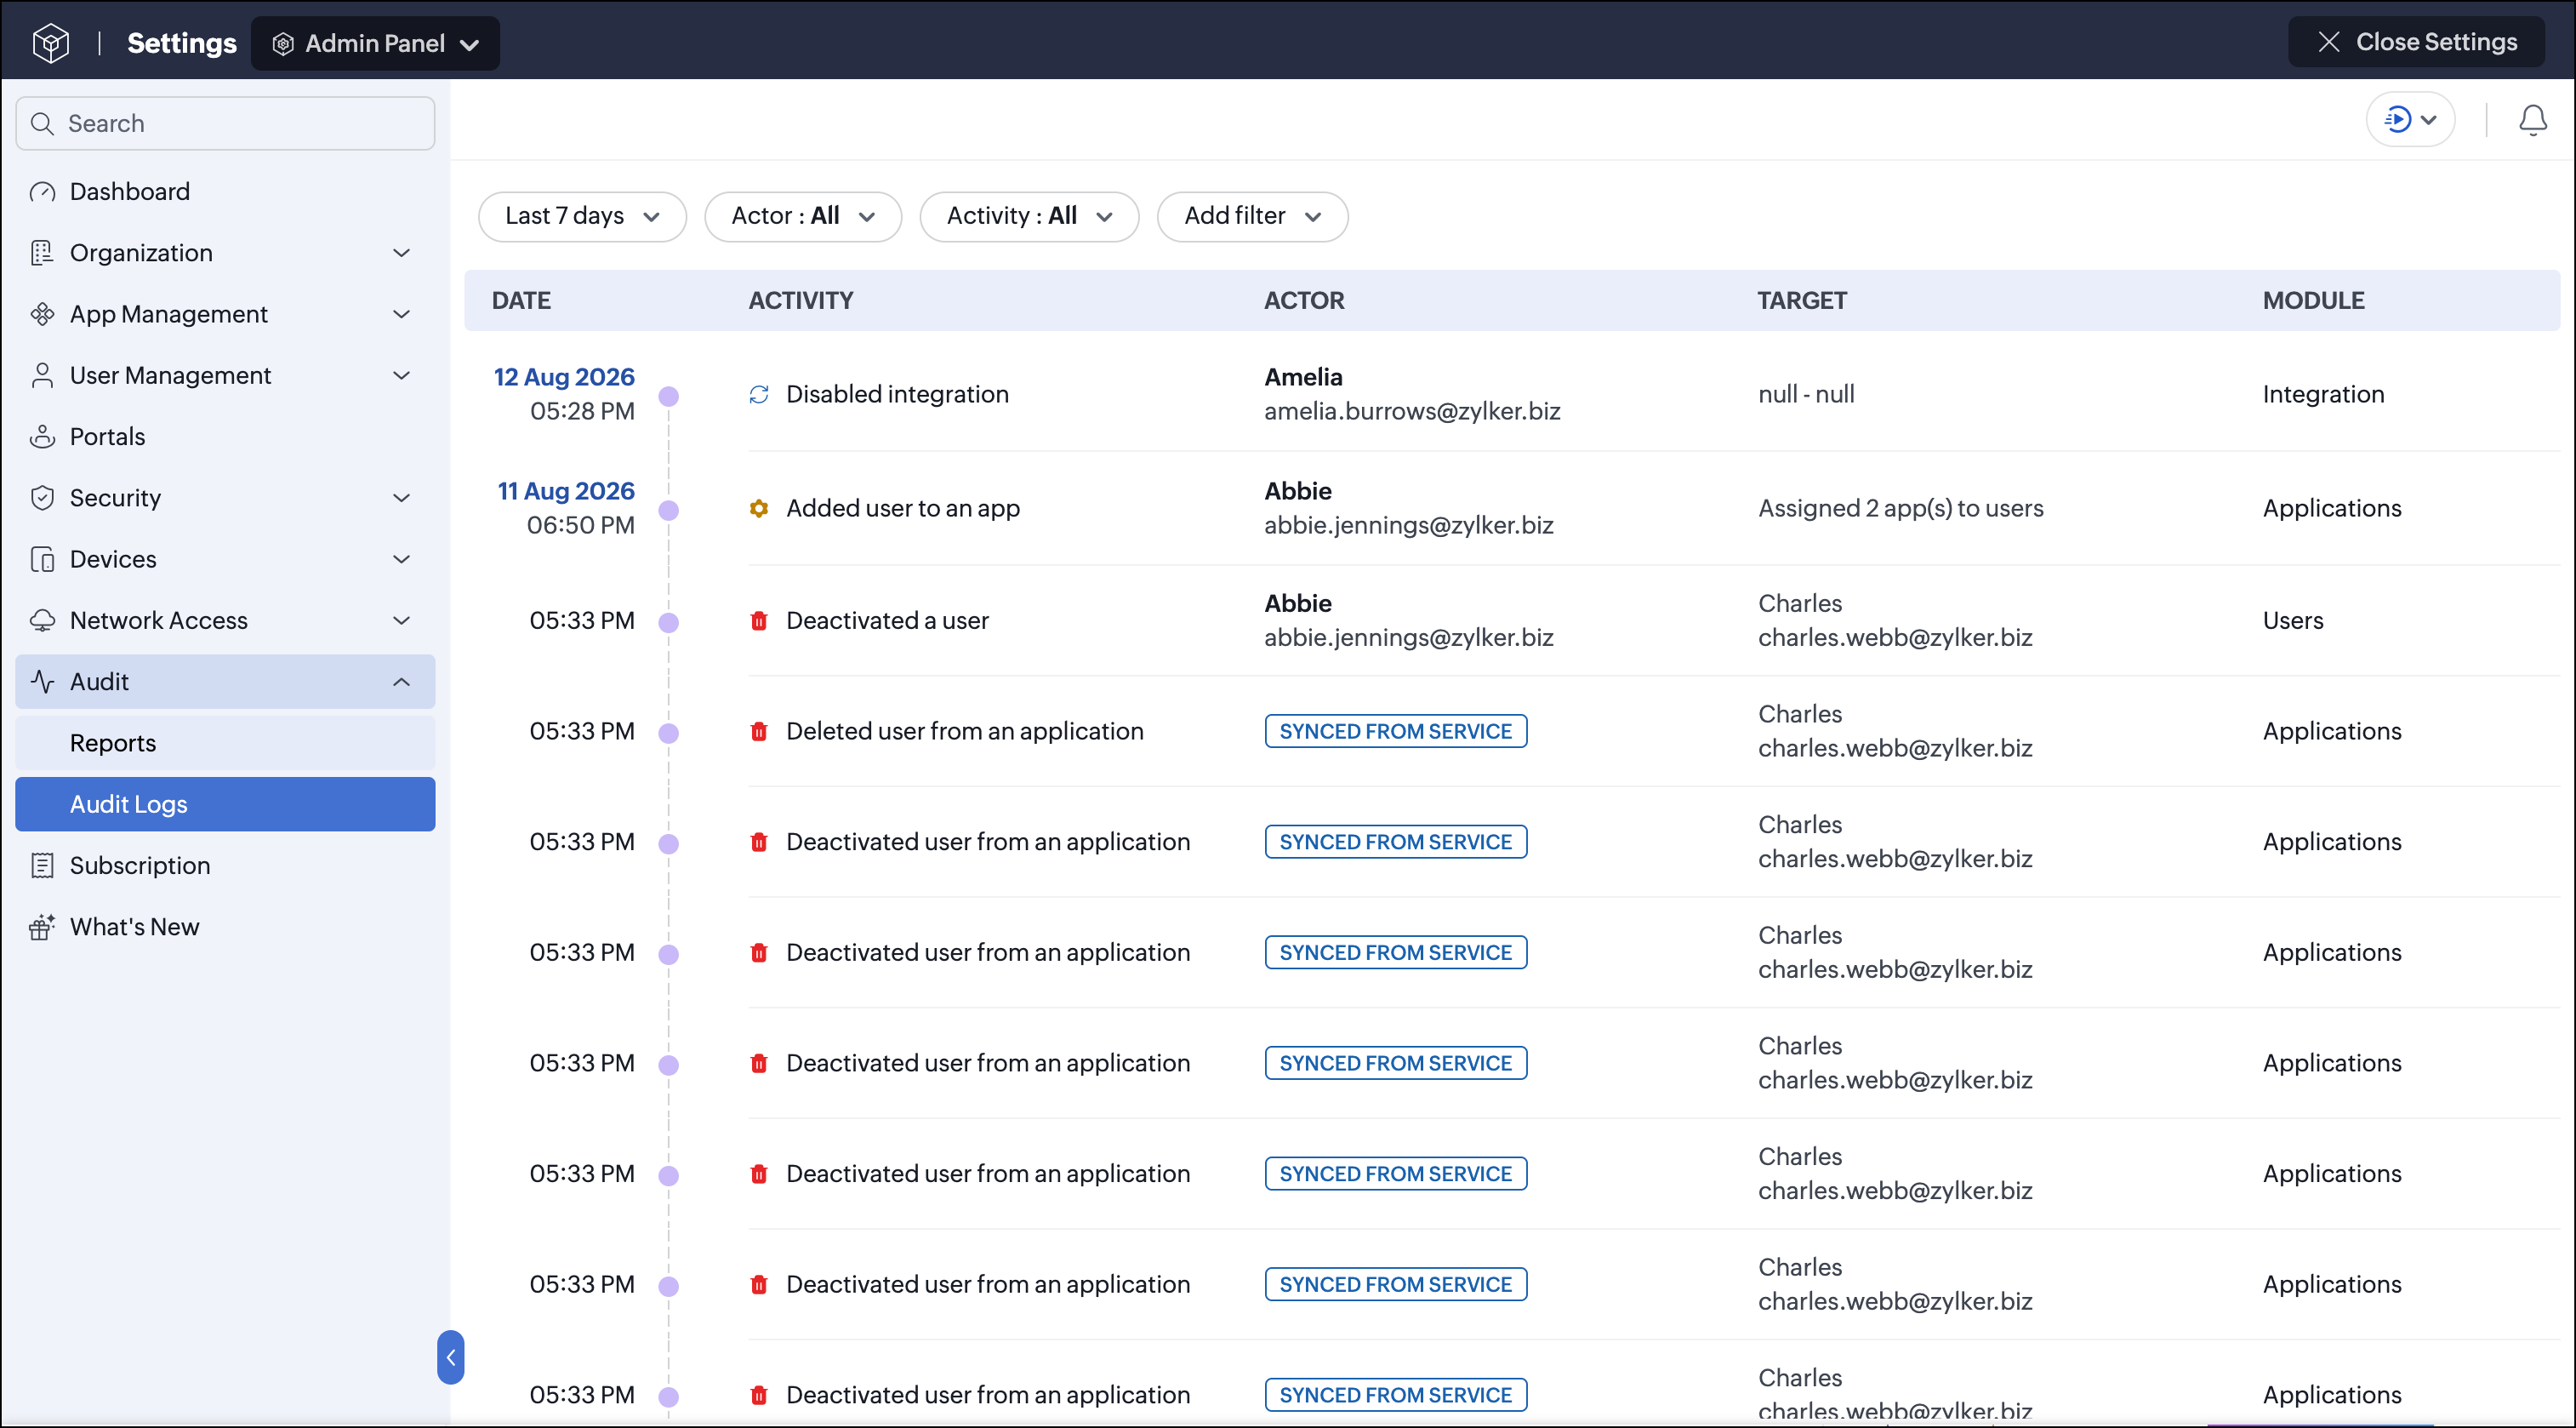Viewport: 2576px width, 1428px height.
Task: Click the Portals icon
Action: coord(42,437)
